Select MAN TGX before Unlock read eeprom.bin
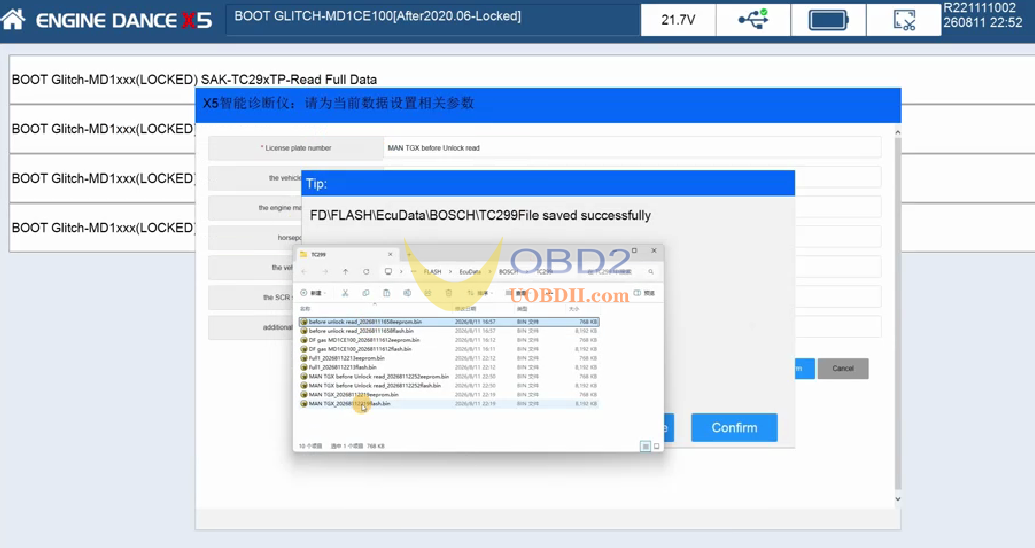 [x=449, y=376]
